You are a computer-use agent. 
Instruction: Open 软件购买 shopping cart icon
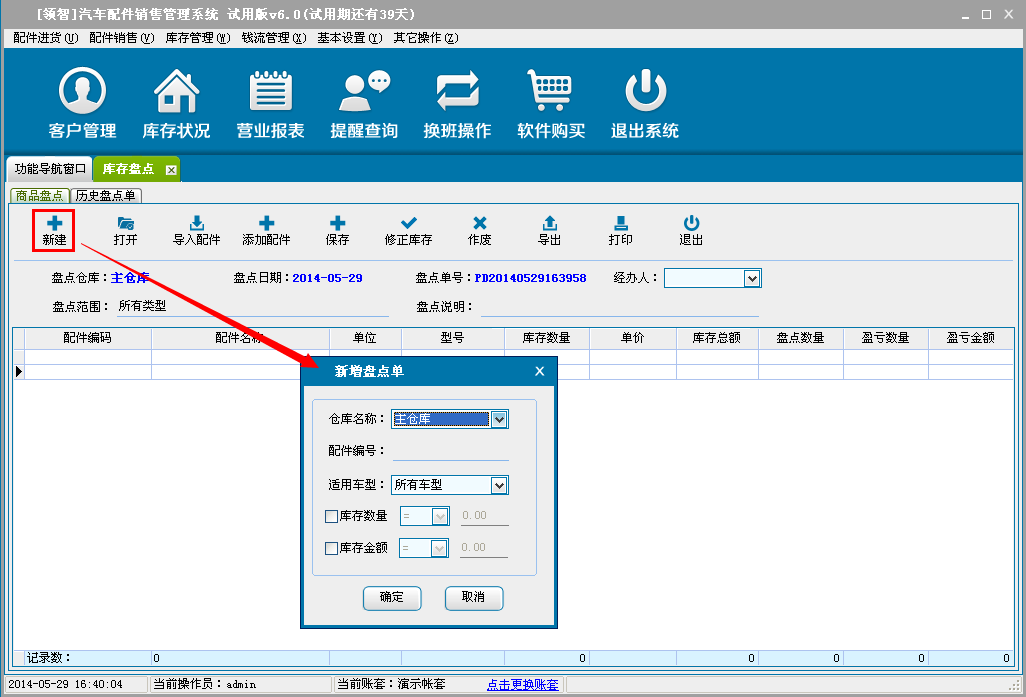[550, 92]
